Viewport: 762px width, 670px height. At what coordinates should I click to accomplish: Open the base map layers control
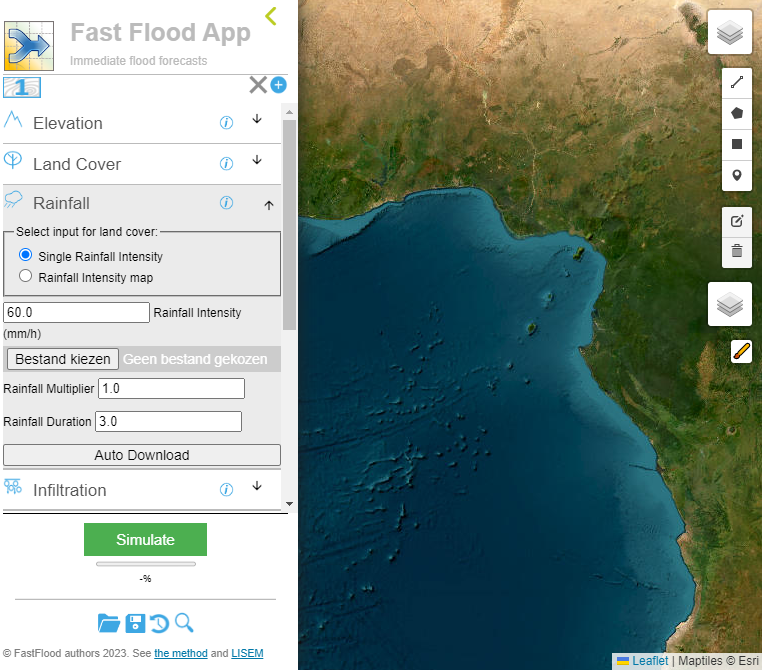click(x=730, y=32)
